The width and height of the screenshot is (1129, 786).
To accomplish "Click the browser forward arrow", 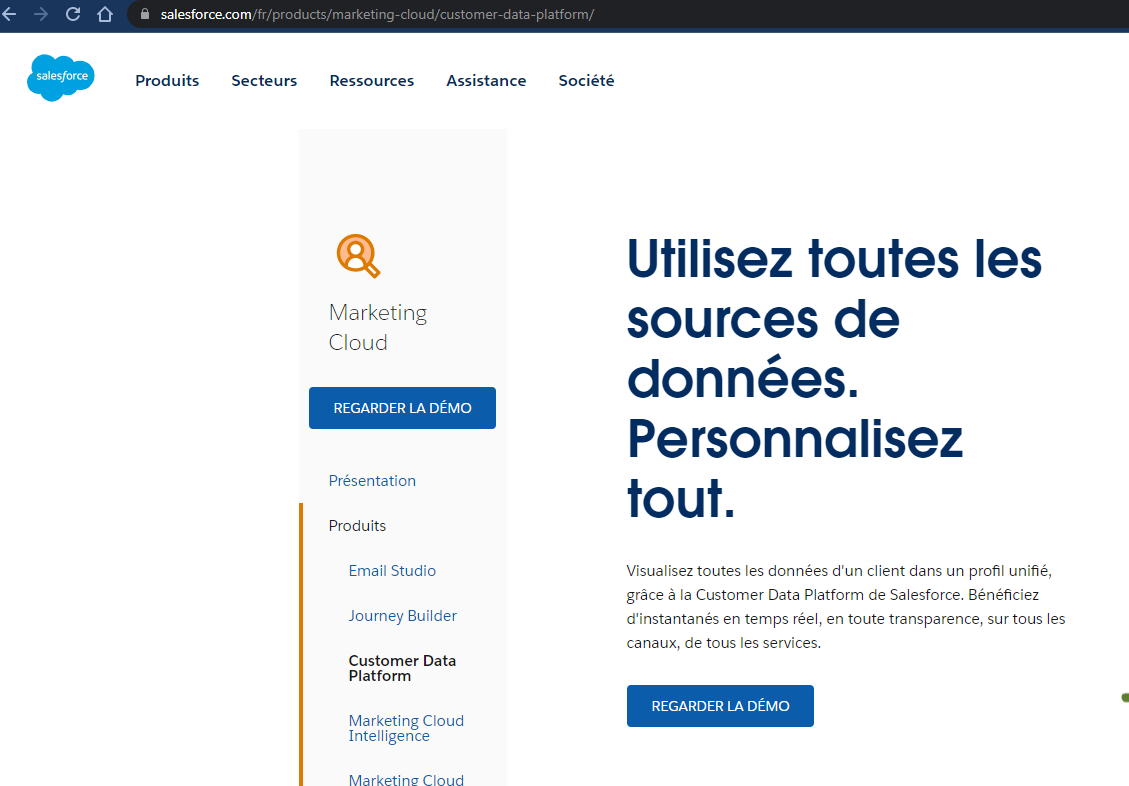I will pos(41,14).
